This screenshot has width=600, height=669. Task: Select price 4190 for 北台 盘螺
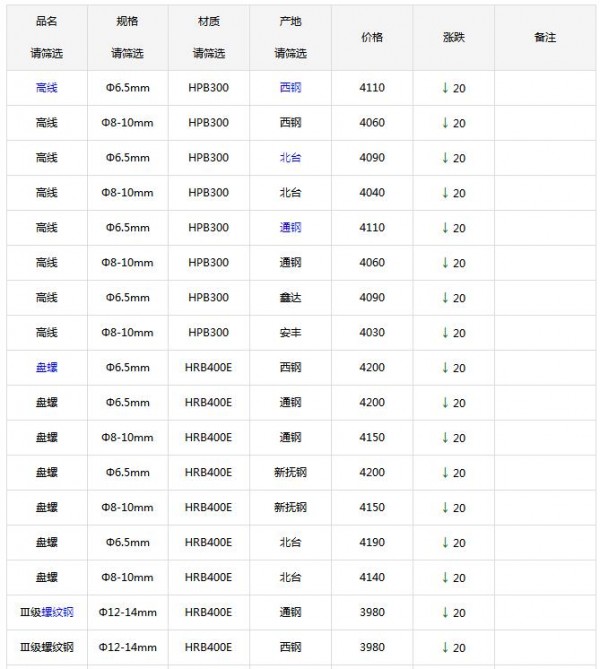pos(372,543)
